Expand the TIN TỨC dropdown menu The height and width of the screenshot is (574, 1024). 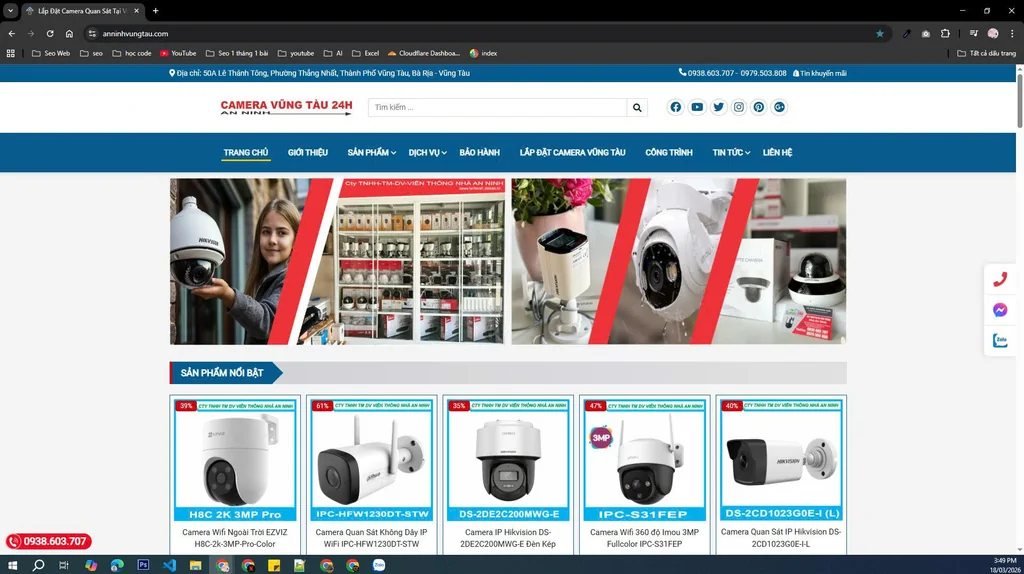tap(731, 152)
